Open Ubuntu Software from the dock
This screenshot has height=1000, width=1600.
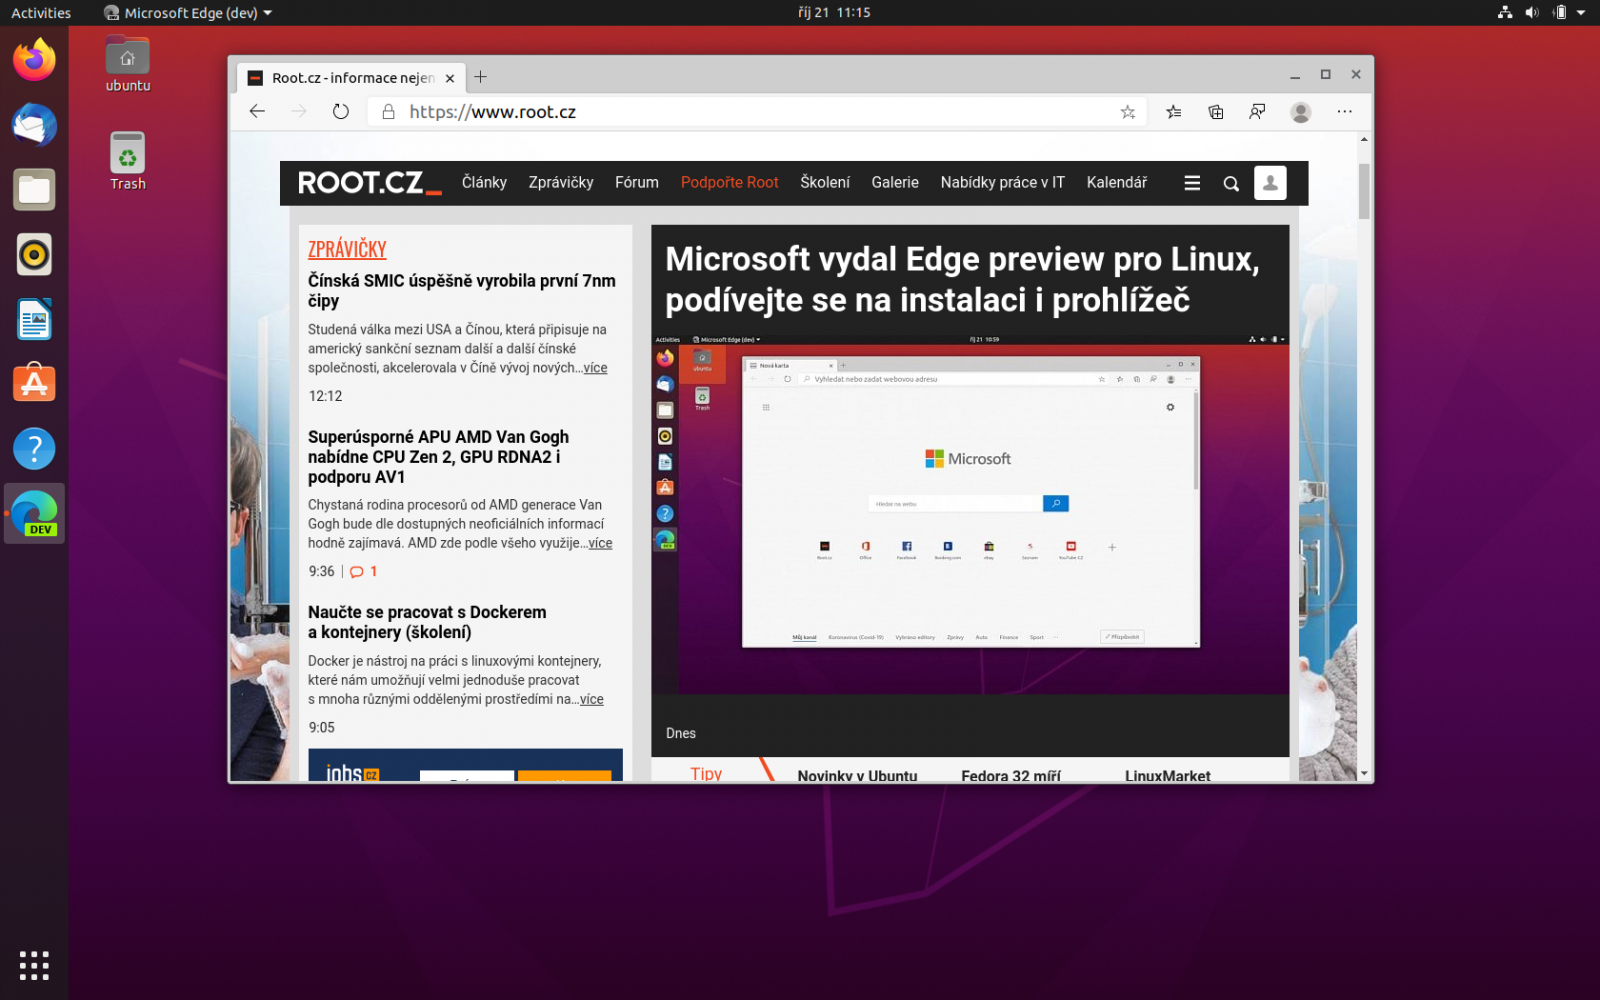coord(34,383)
